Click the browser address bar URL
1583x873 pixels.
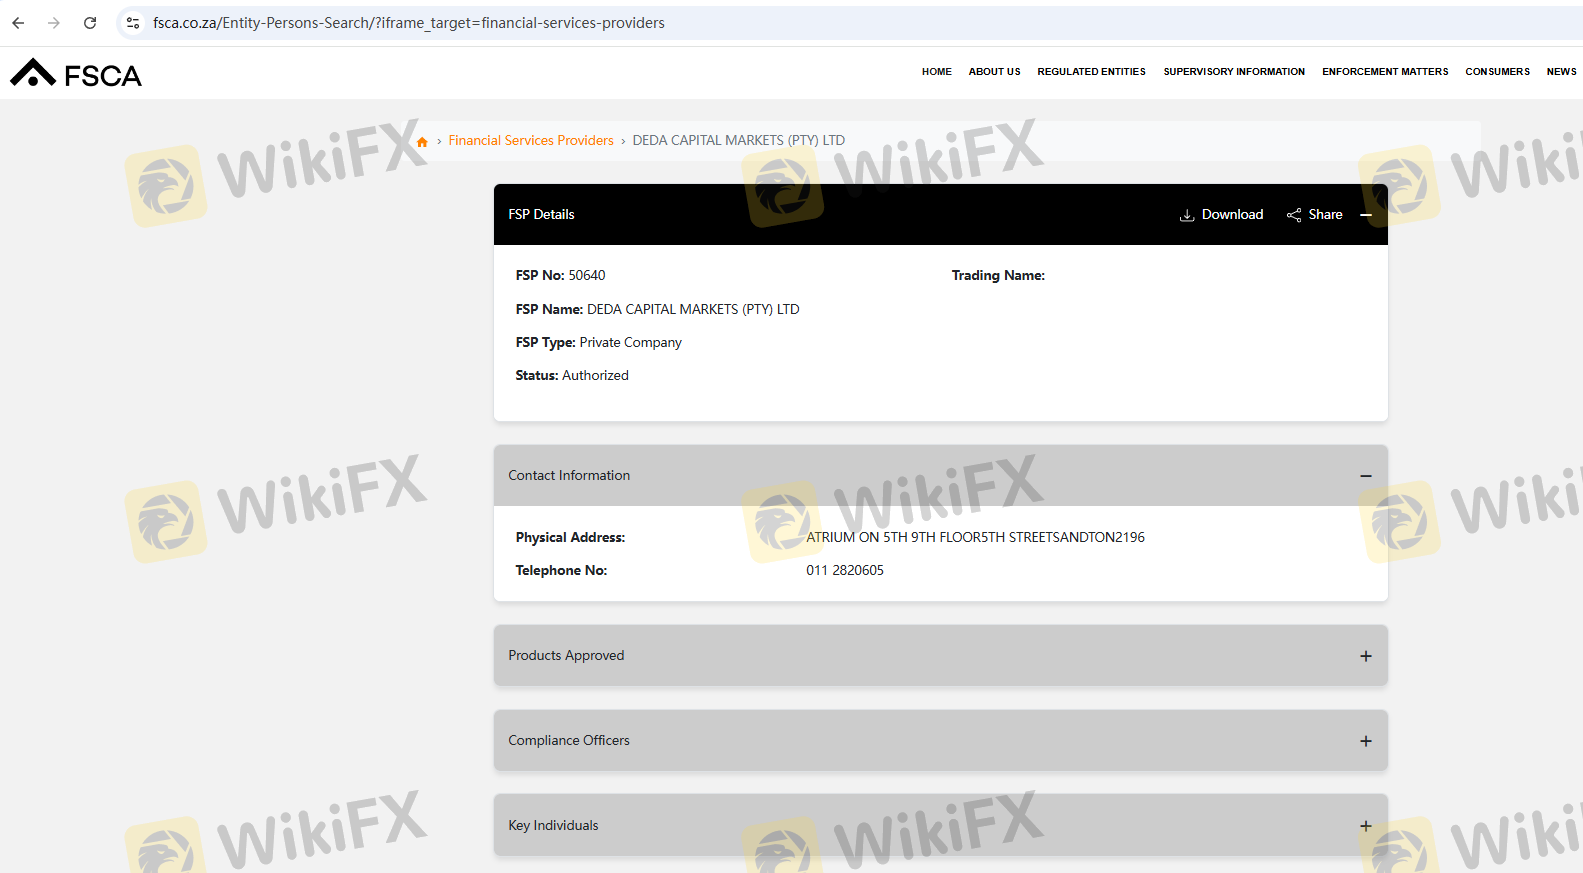[x=408, y=23]
